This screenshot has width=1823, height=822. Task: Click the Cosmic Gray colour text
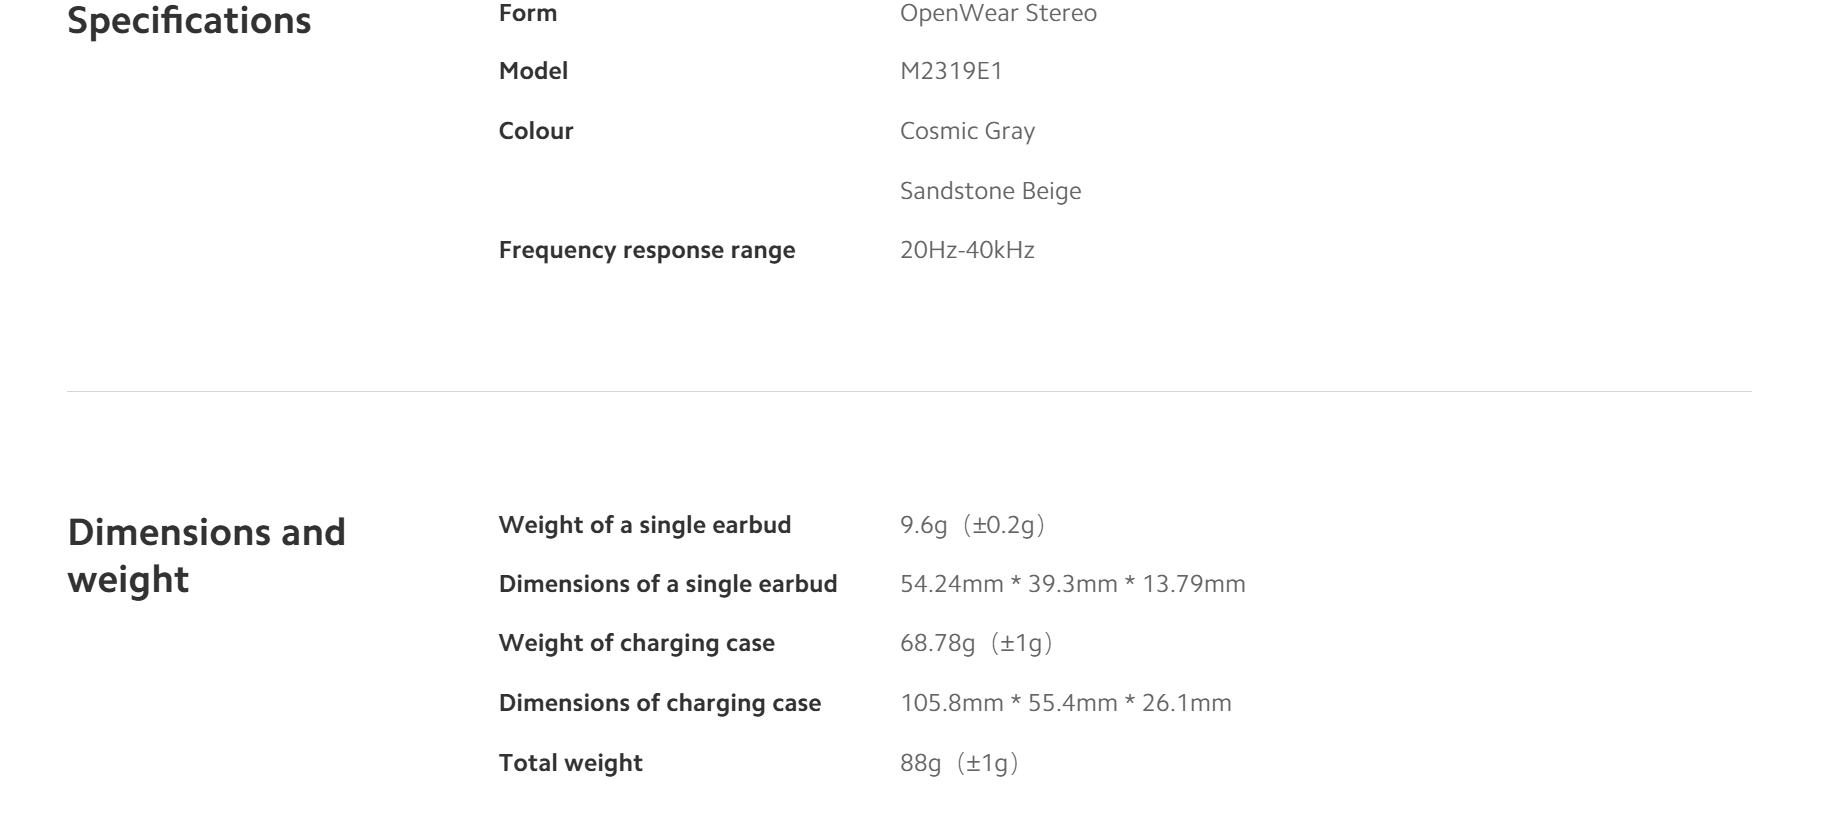[967, 131]
